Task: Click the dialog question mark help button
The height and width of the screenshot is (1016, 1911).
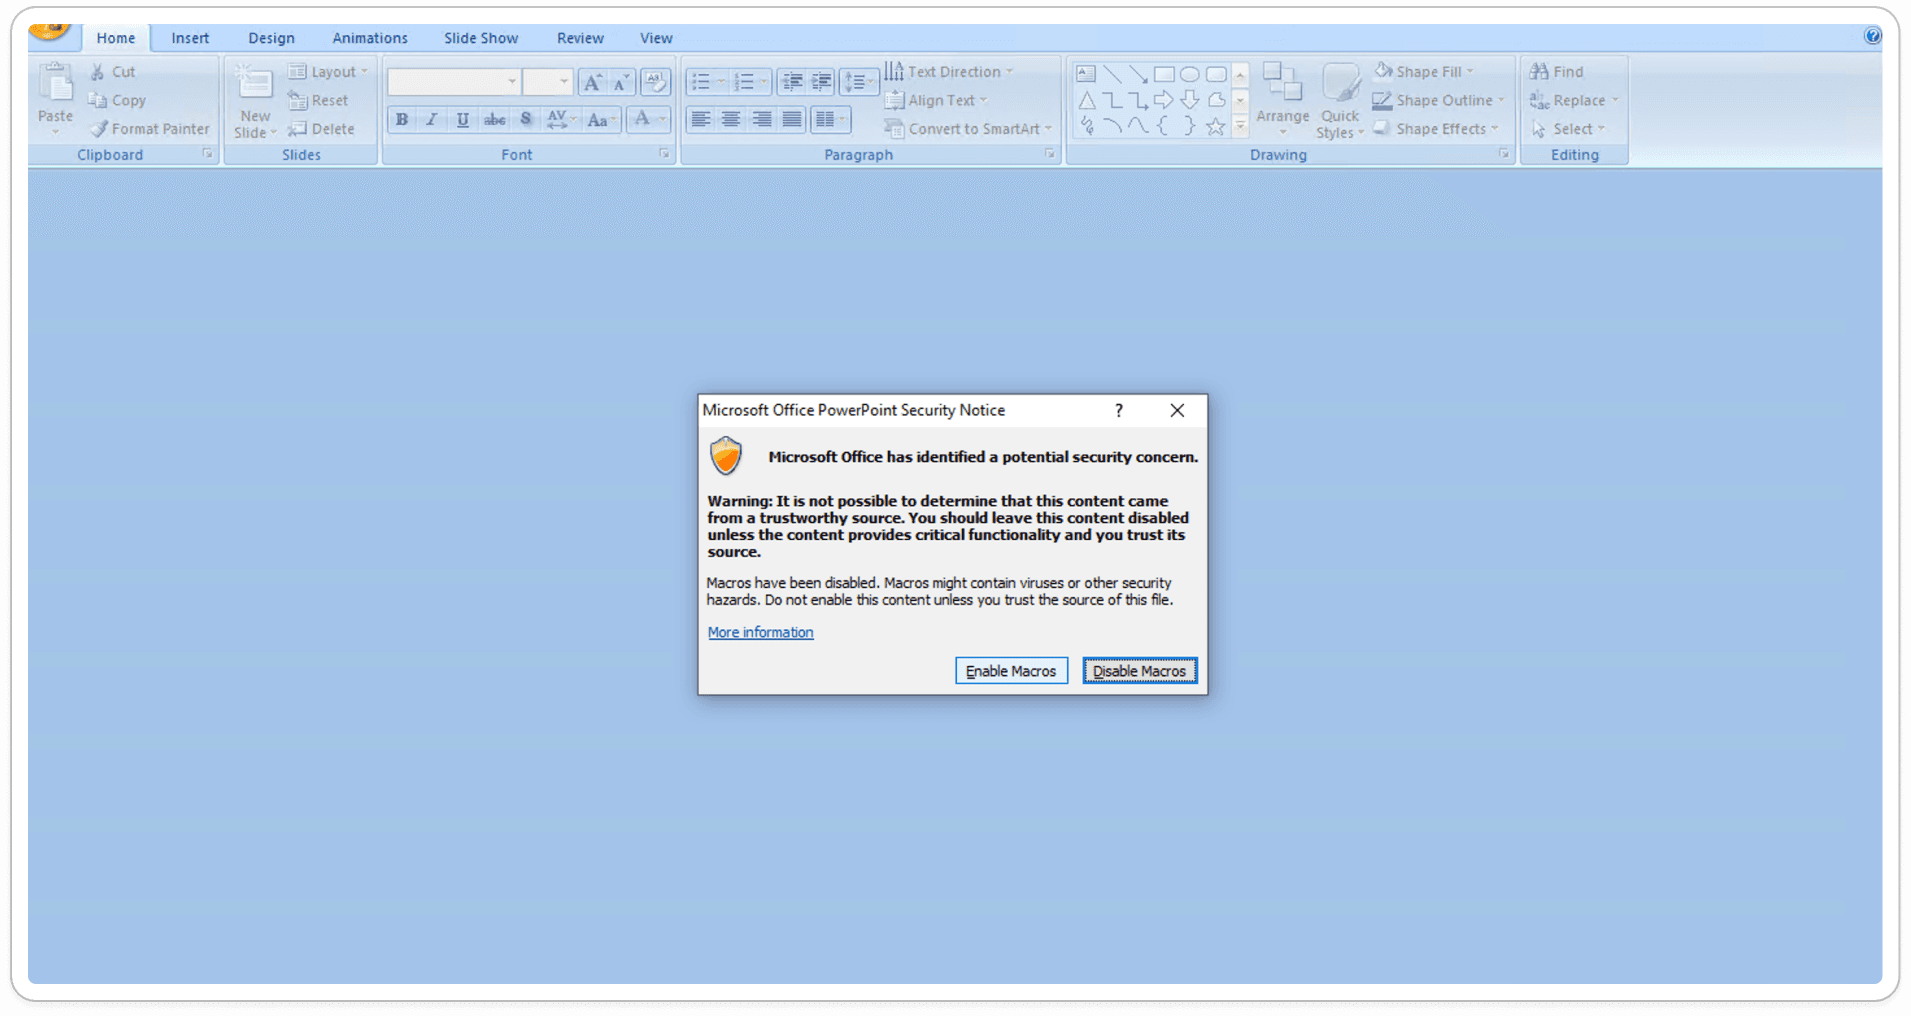Action: point(1119,410)
